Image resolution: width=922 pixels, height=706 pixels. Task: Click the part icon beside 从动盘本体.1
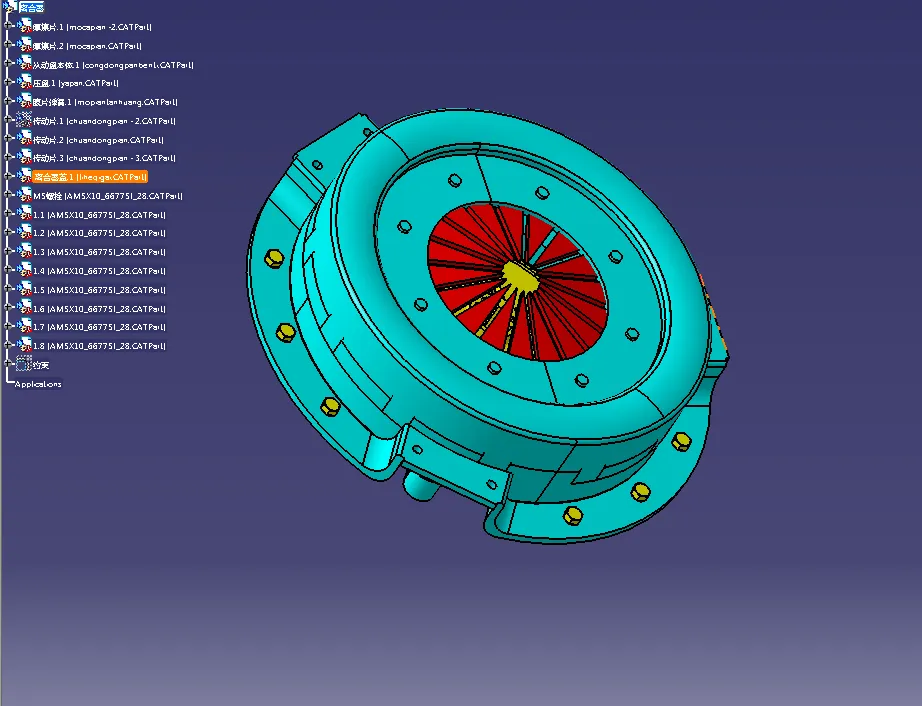[x=24, y=64]
